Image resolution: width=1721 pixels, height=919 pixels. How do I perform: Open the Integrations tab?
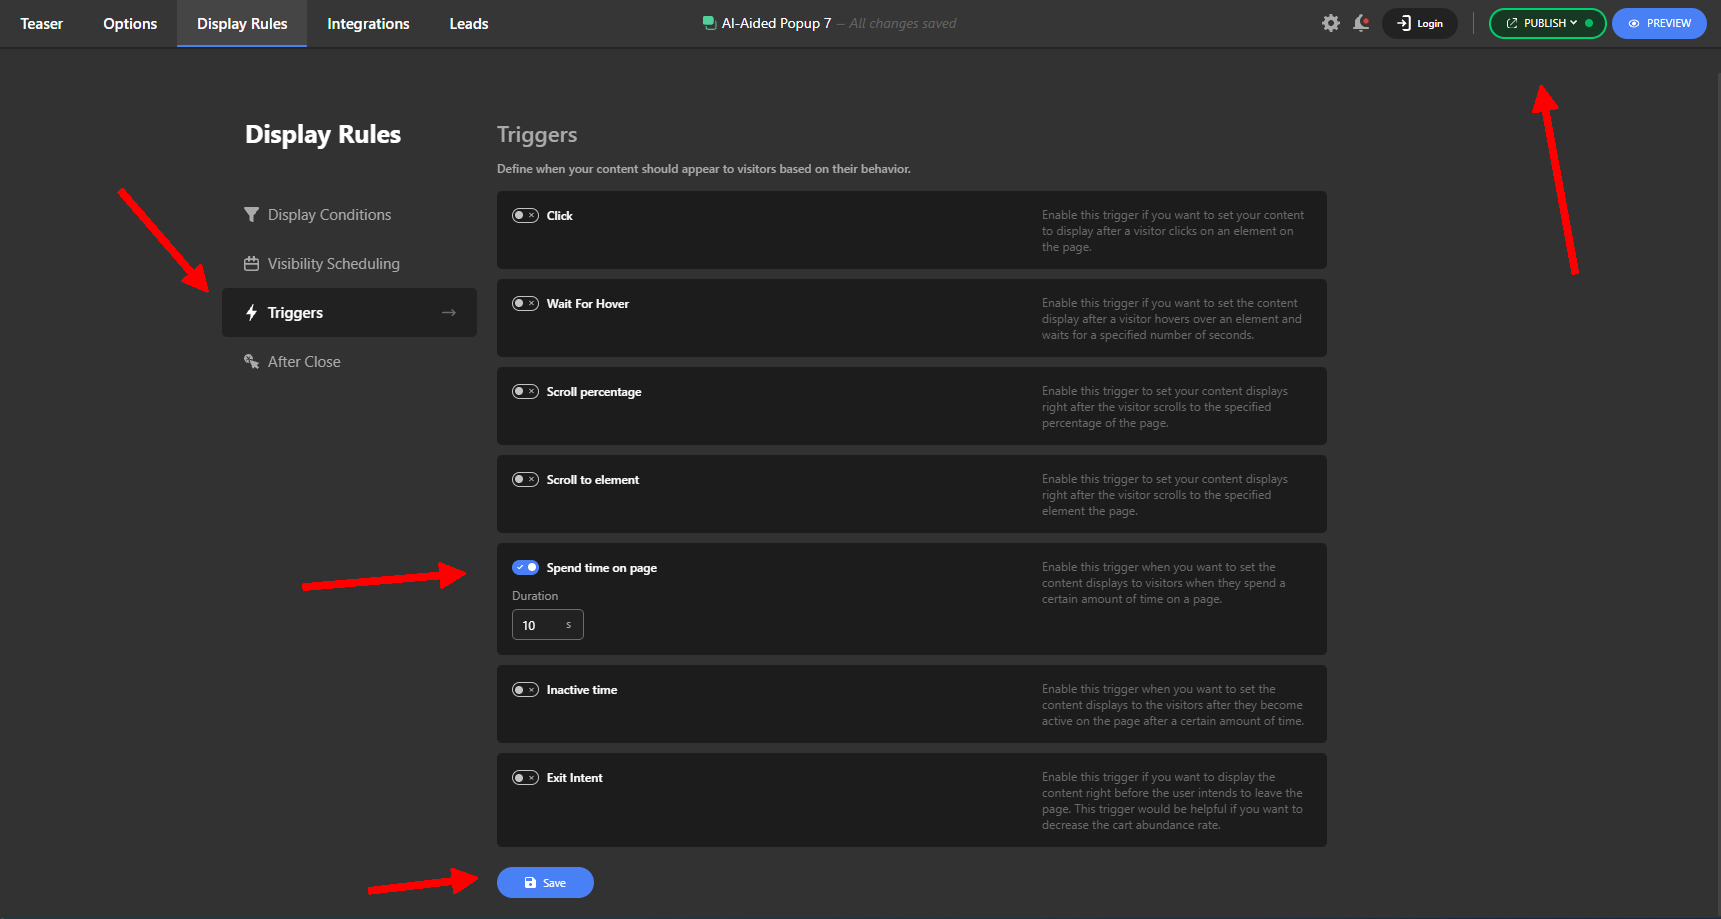368,24
